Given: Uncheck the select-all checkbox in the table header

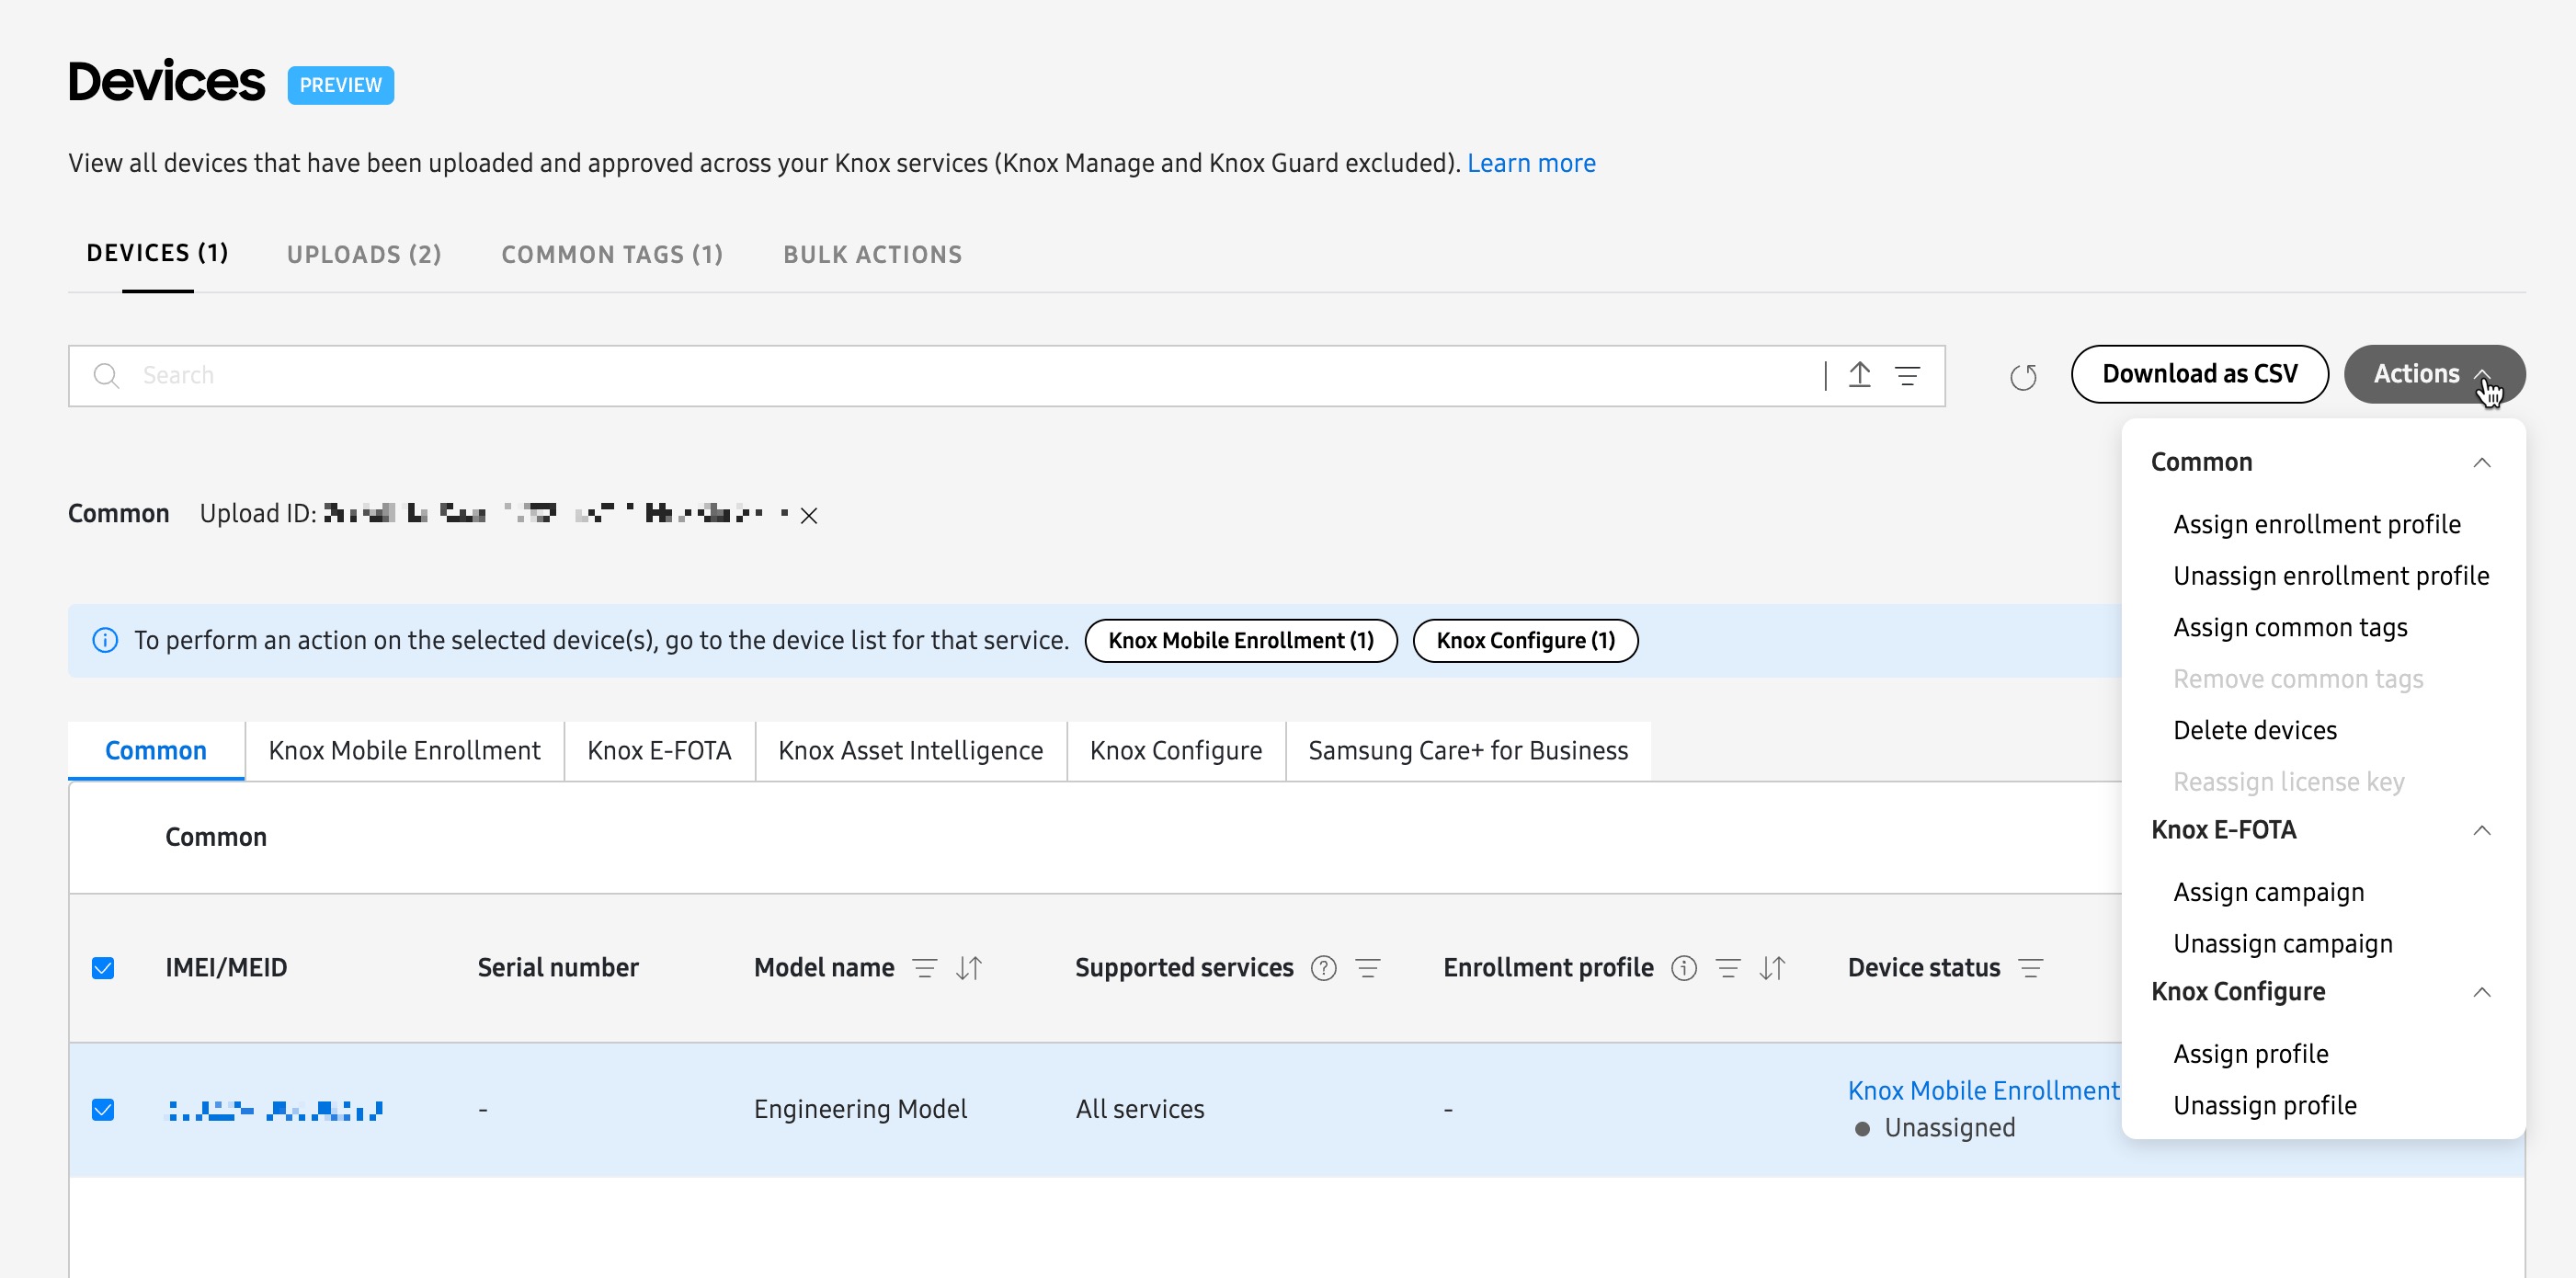Looking at the screenshot, I should coord(103,966).
